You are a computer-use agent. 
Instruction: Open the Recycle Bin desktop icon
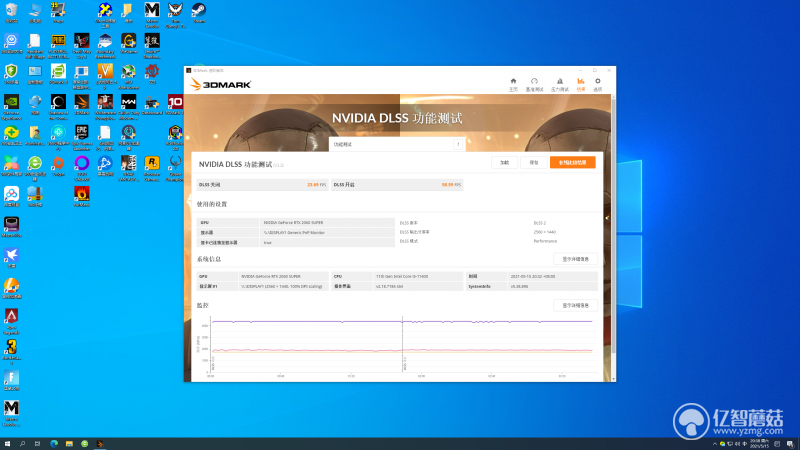tap(11, 13)
